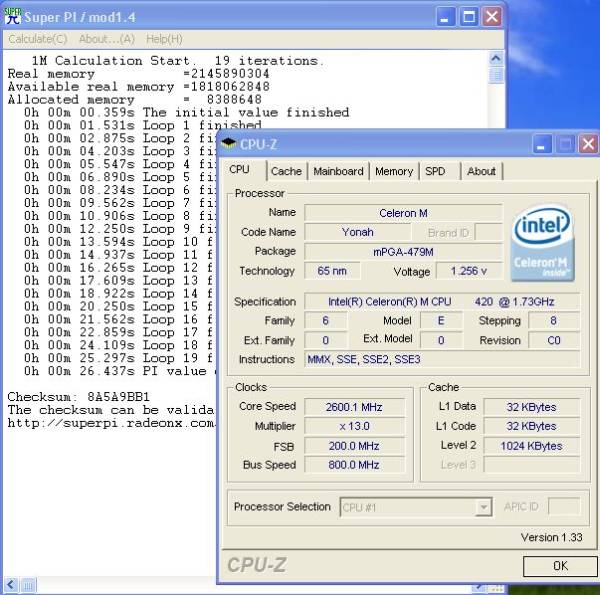Click the Ext. Family value 0
The width and height of the screenshot is (600, 595).
click(x=326, y=340)
